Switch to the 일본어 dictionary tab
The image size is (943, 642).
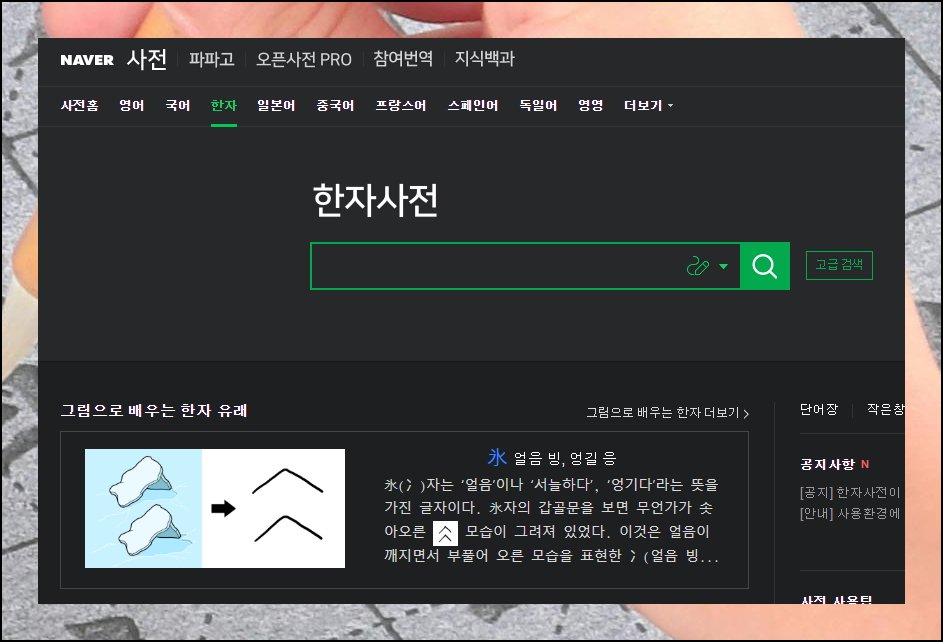click(x=276, y=106)
